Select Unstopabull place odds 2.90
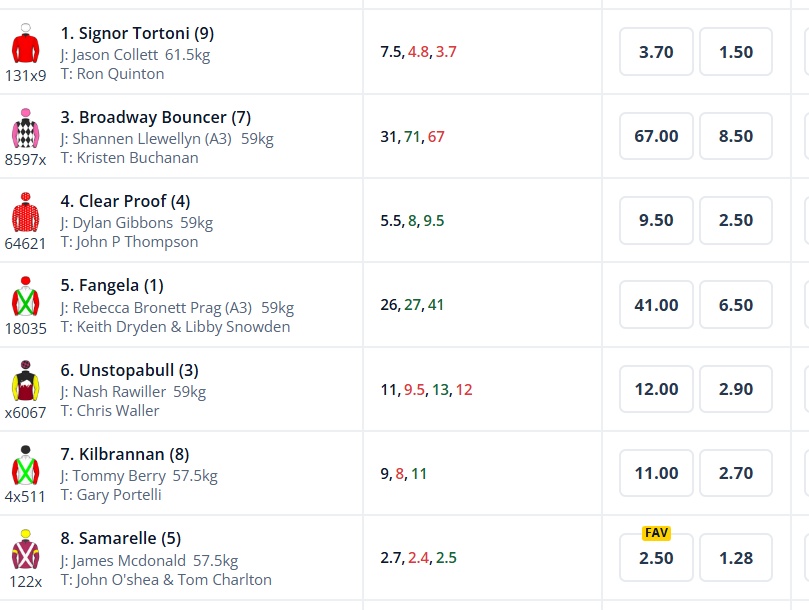Viewport: 809px width, 610px height. pos(736,389)
